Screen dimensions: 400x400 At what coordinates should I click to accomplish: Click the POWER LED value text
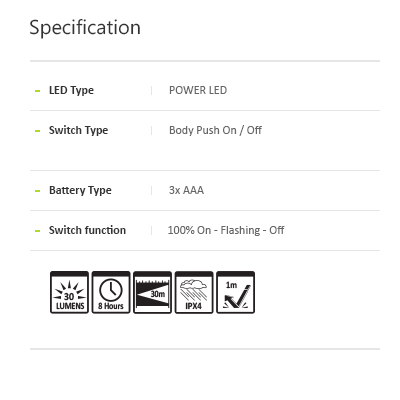pos(198,90)
